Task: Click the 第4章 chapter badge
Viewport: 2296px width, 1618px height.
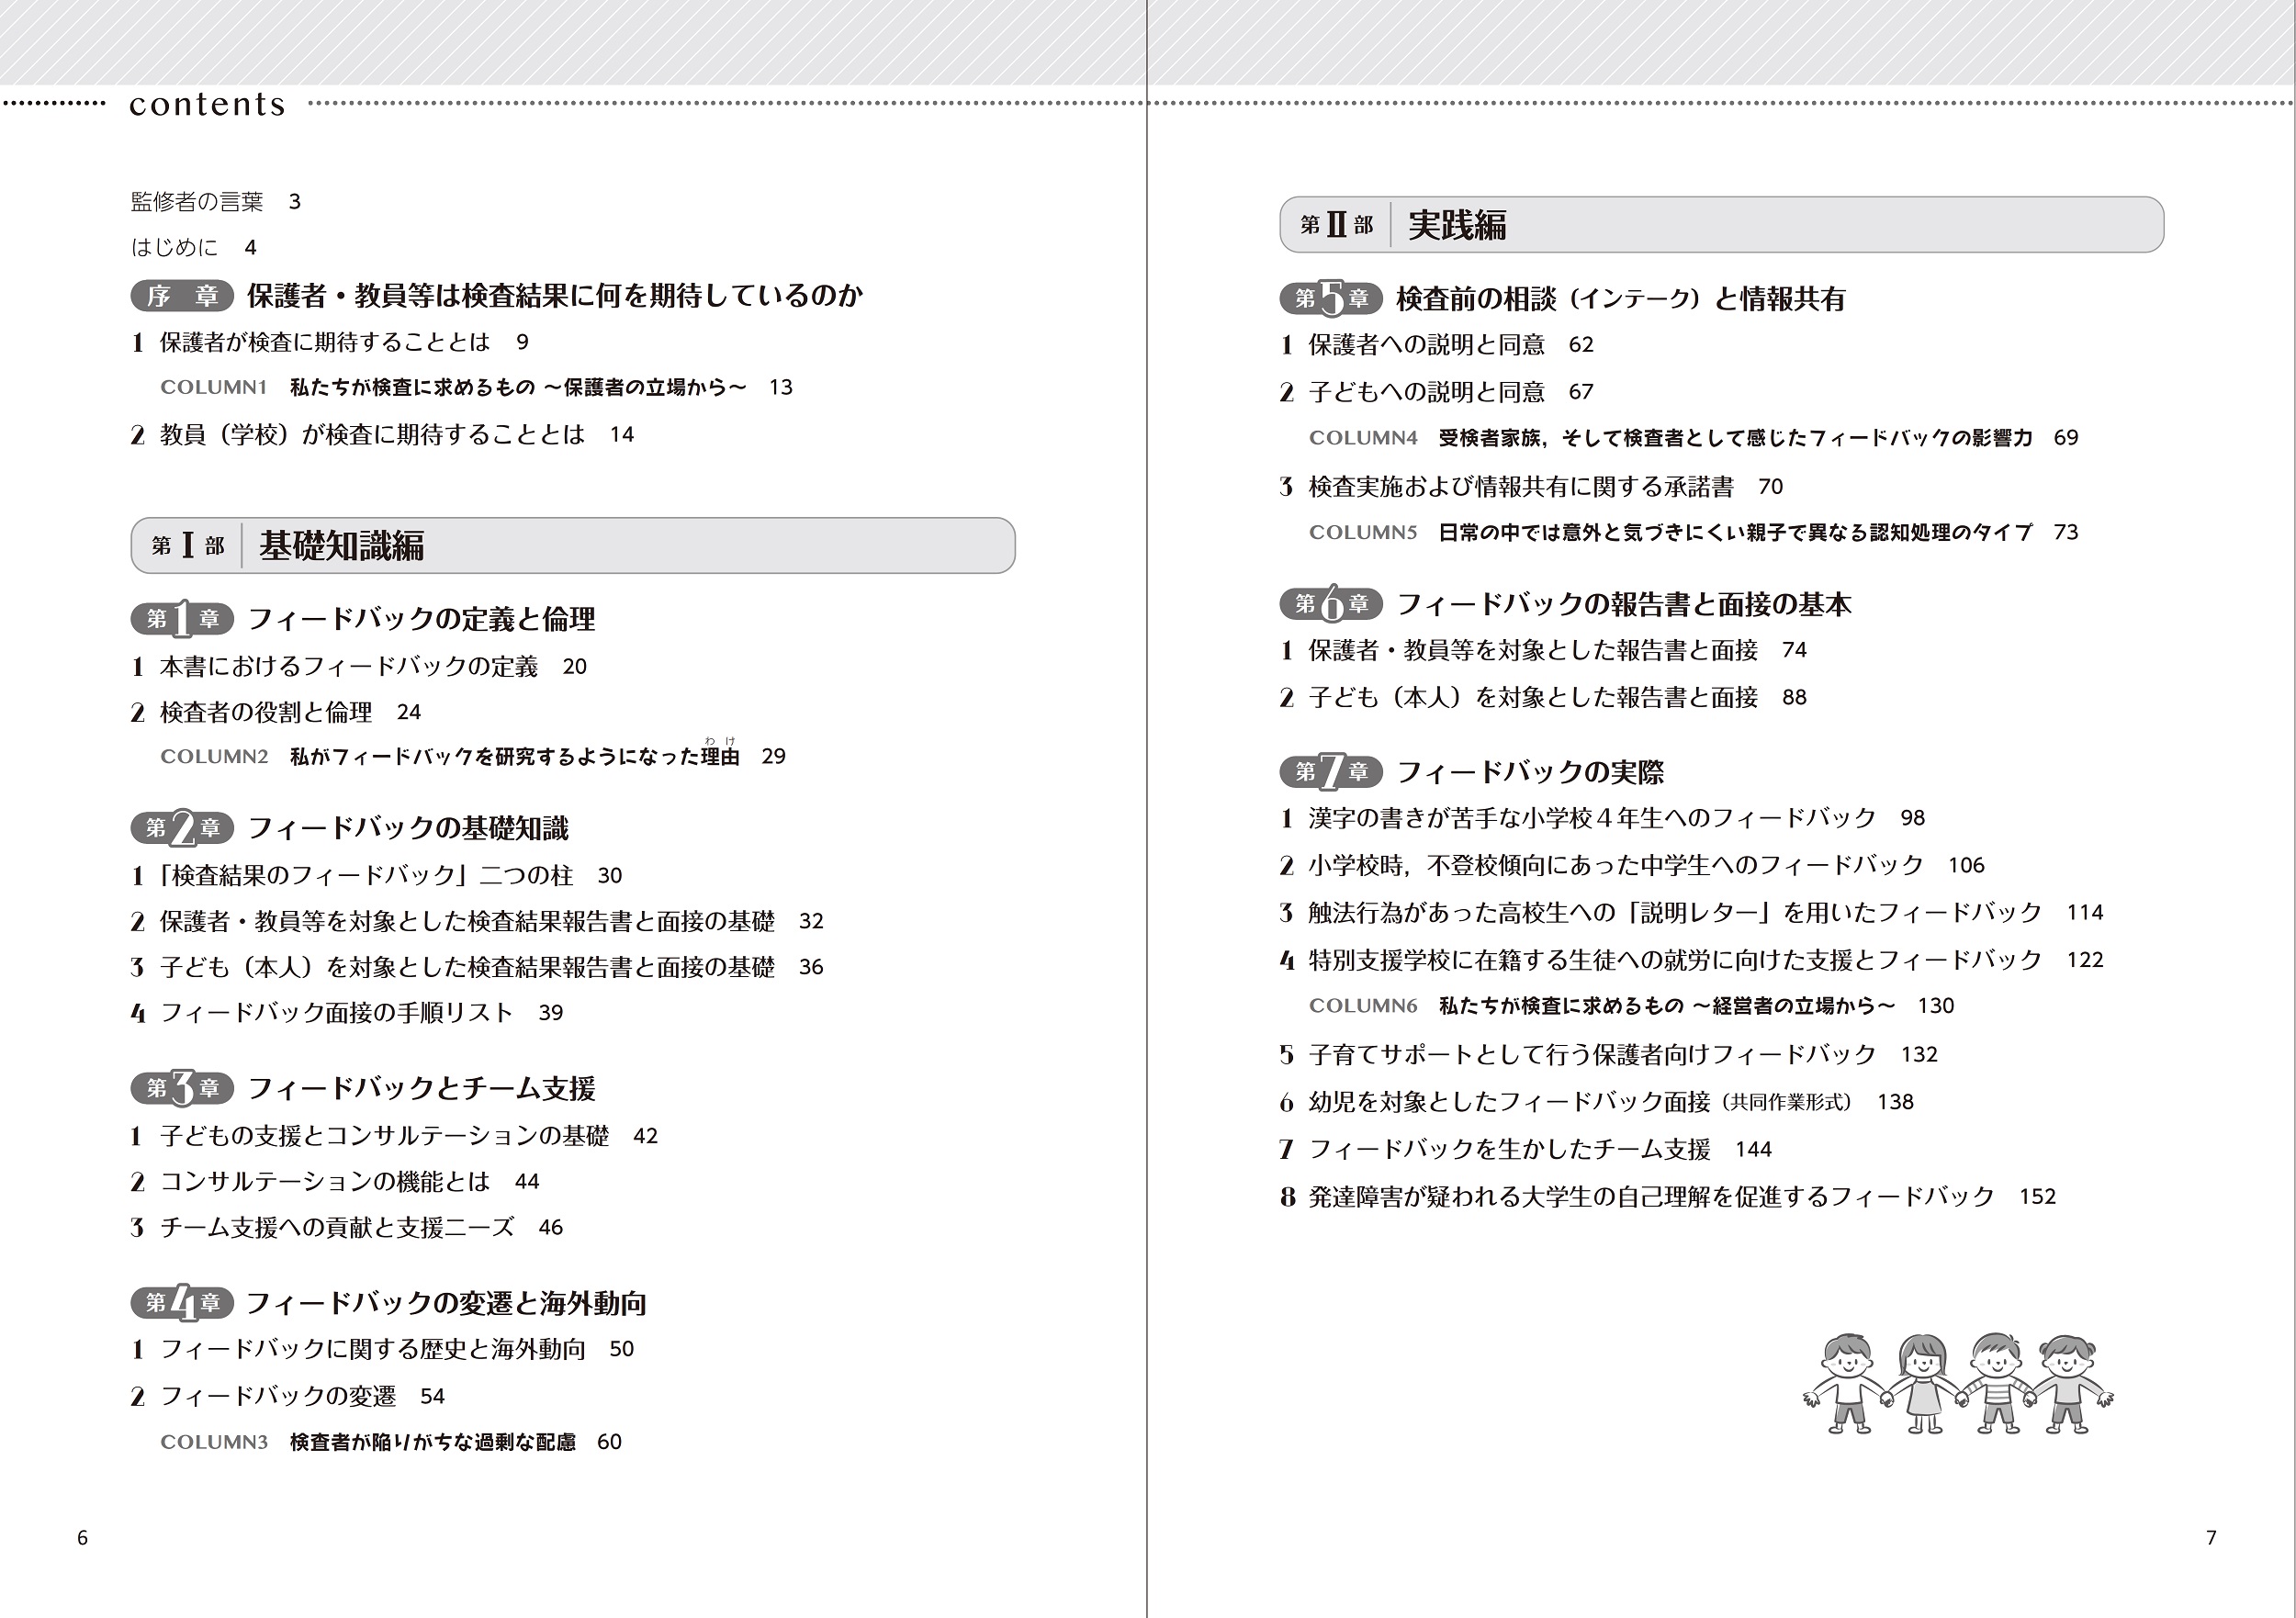Action: (x=182, y=1304)
